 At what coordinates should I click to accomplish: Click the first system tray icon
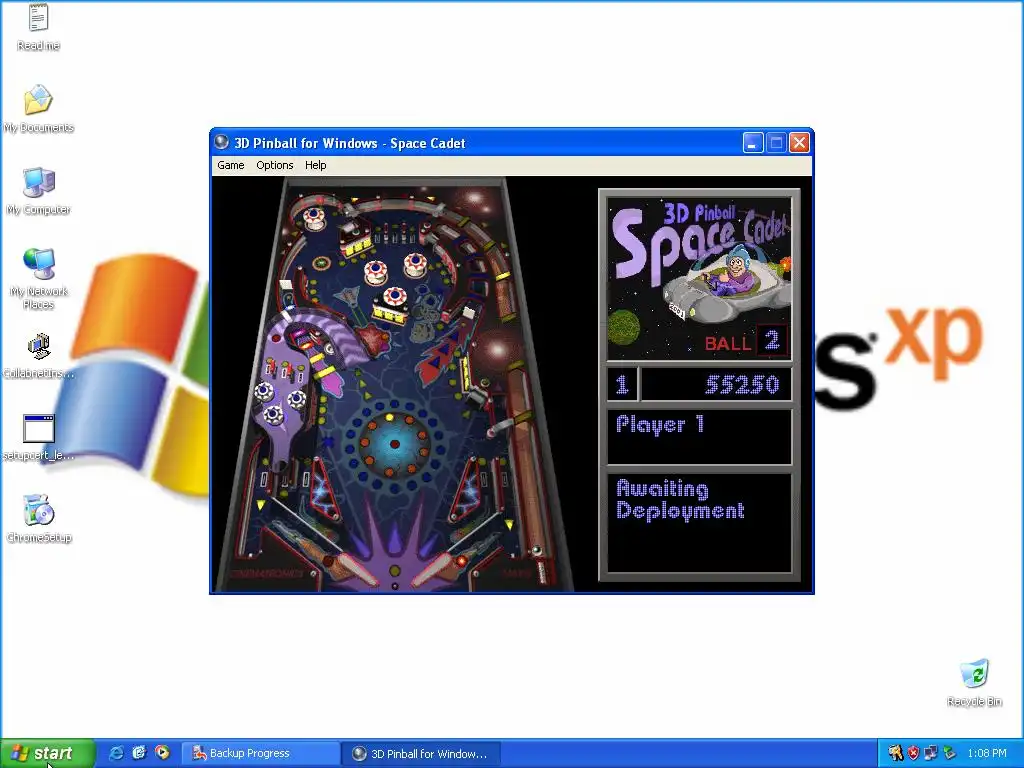point(895,753)
